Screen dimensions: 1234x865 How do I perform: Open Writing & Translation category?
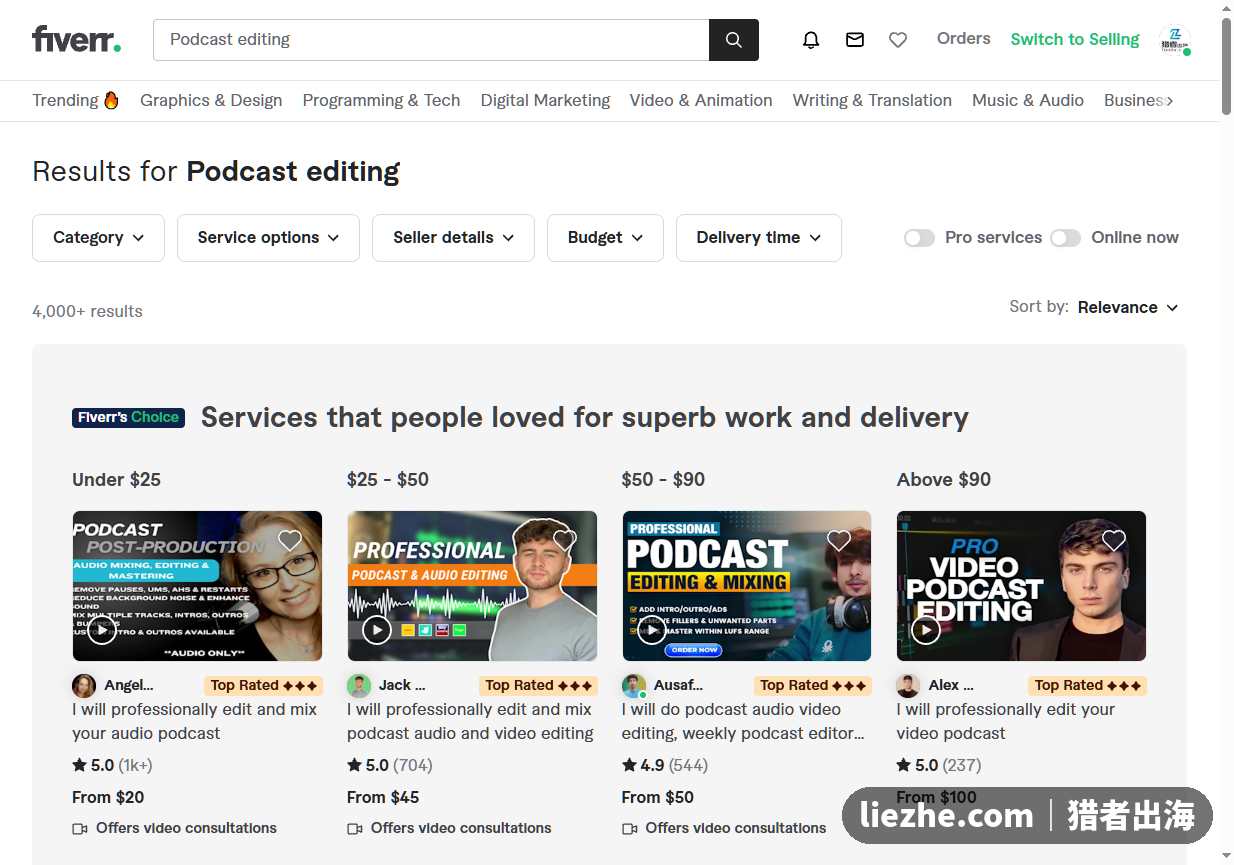872,100
